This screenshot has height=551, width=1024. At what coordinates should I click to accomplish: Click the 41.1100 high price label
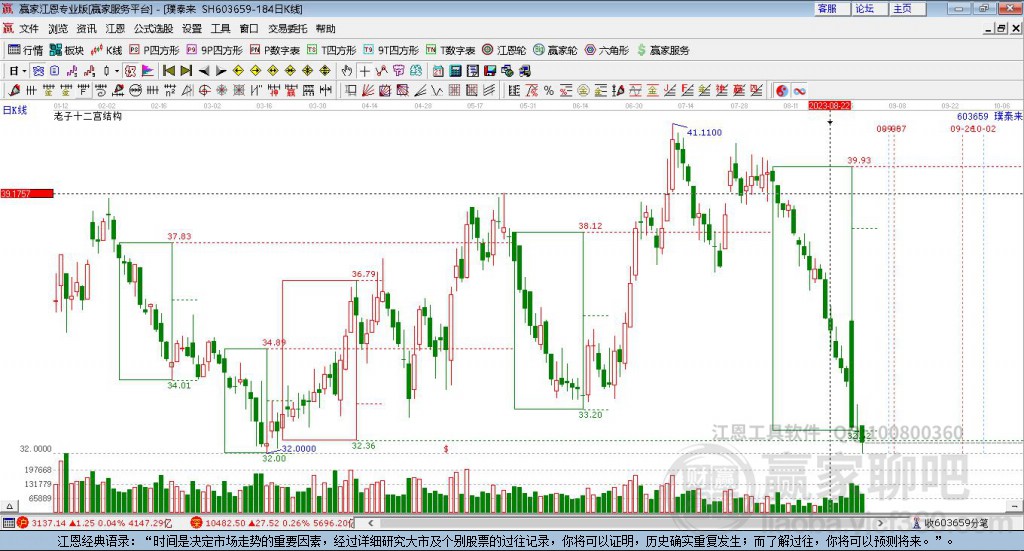pos(704,133)
